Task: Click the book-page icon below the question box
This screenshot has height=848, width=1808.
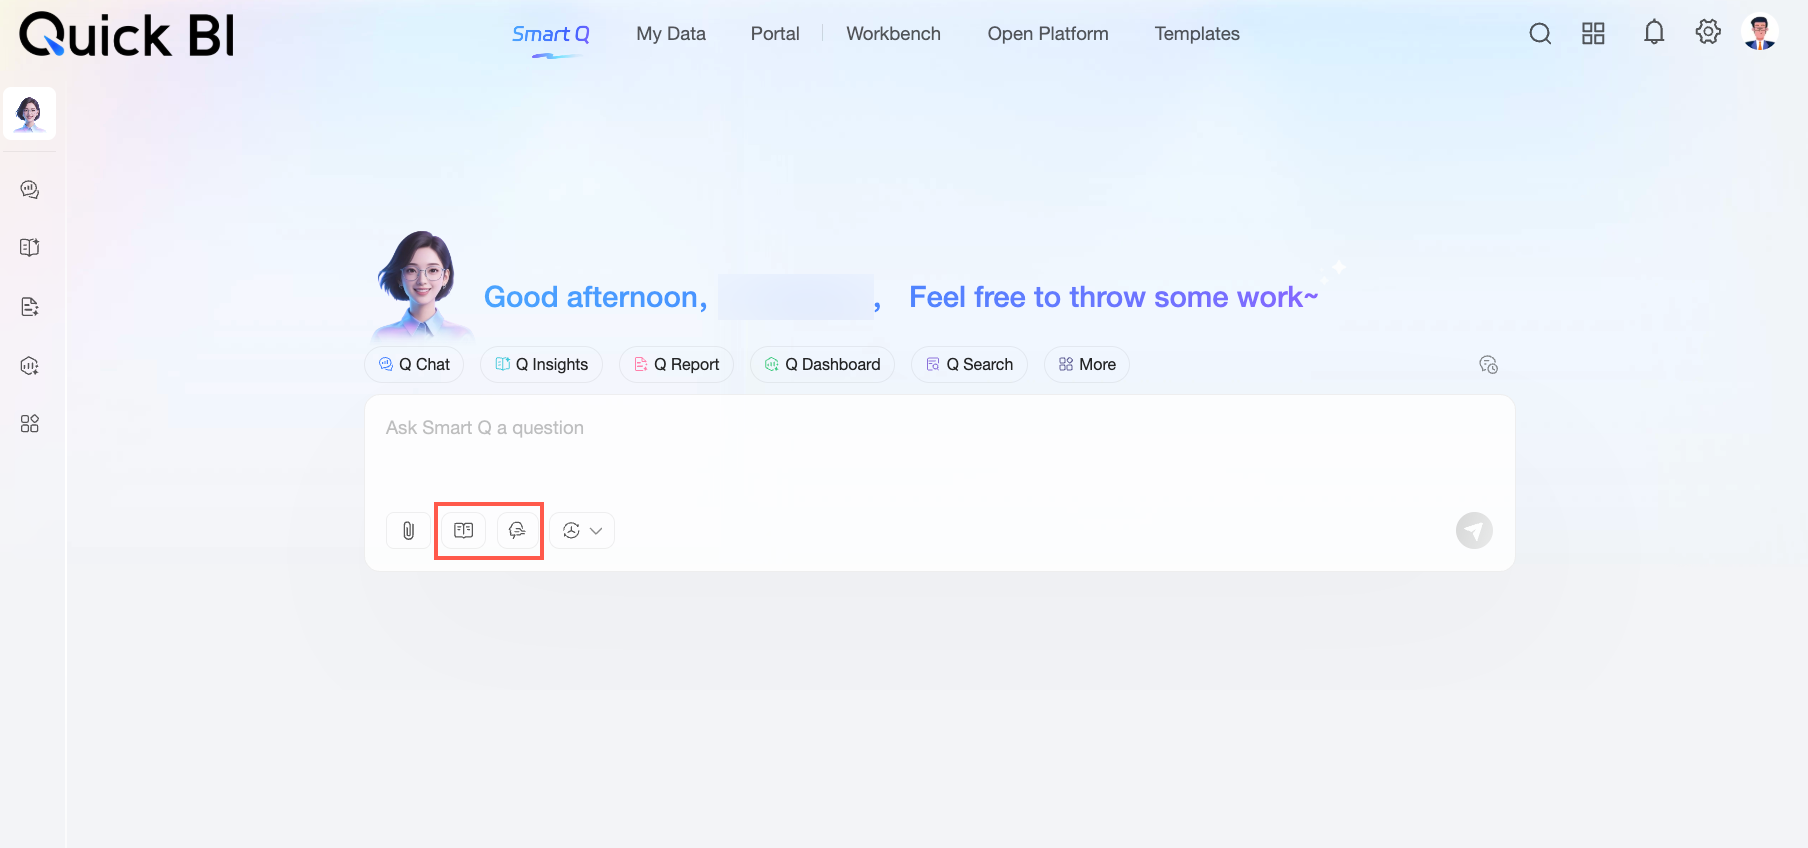Action: [x=464, y=530]
